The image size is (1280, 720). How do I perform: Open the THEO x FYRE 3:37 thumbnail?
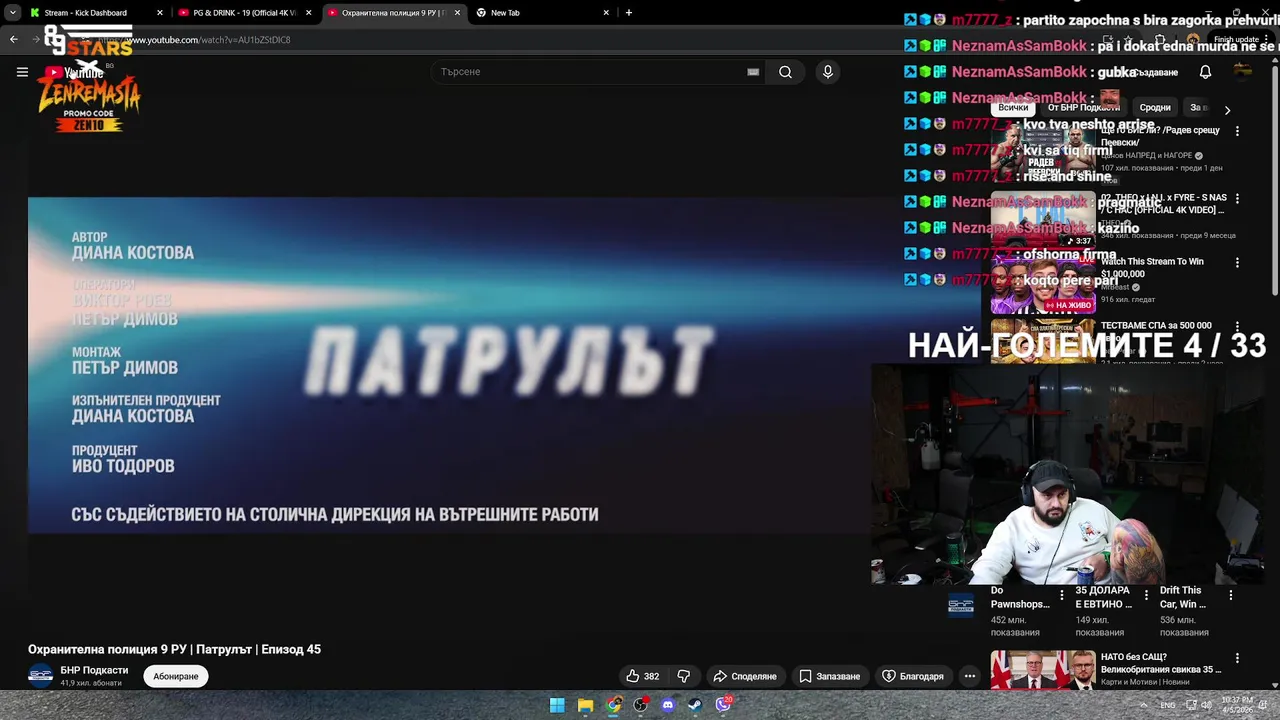click(x=1043, y=219)
